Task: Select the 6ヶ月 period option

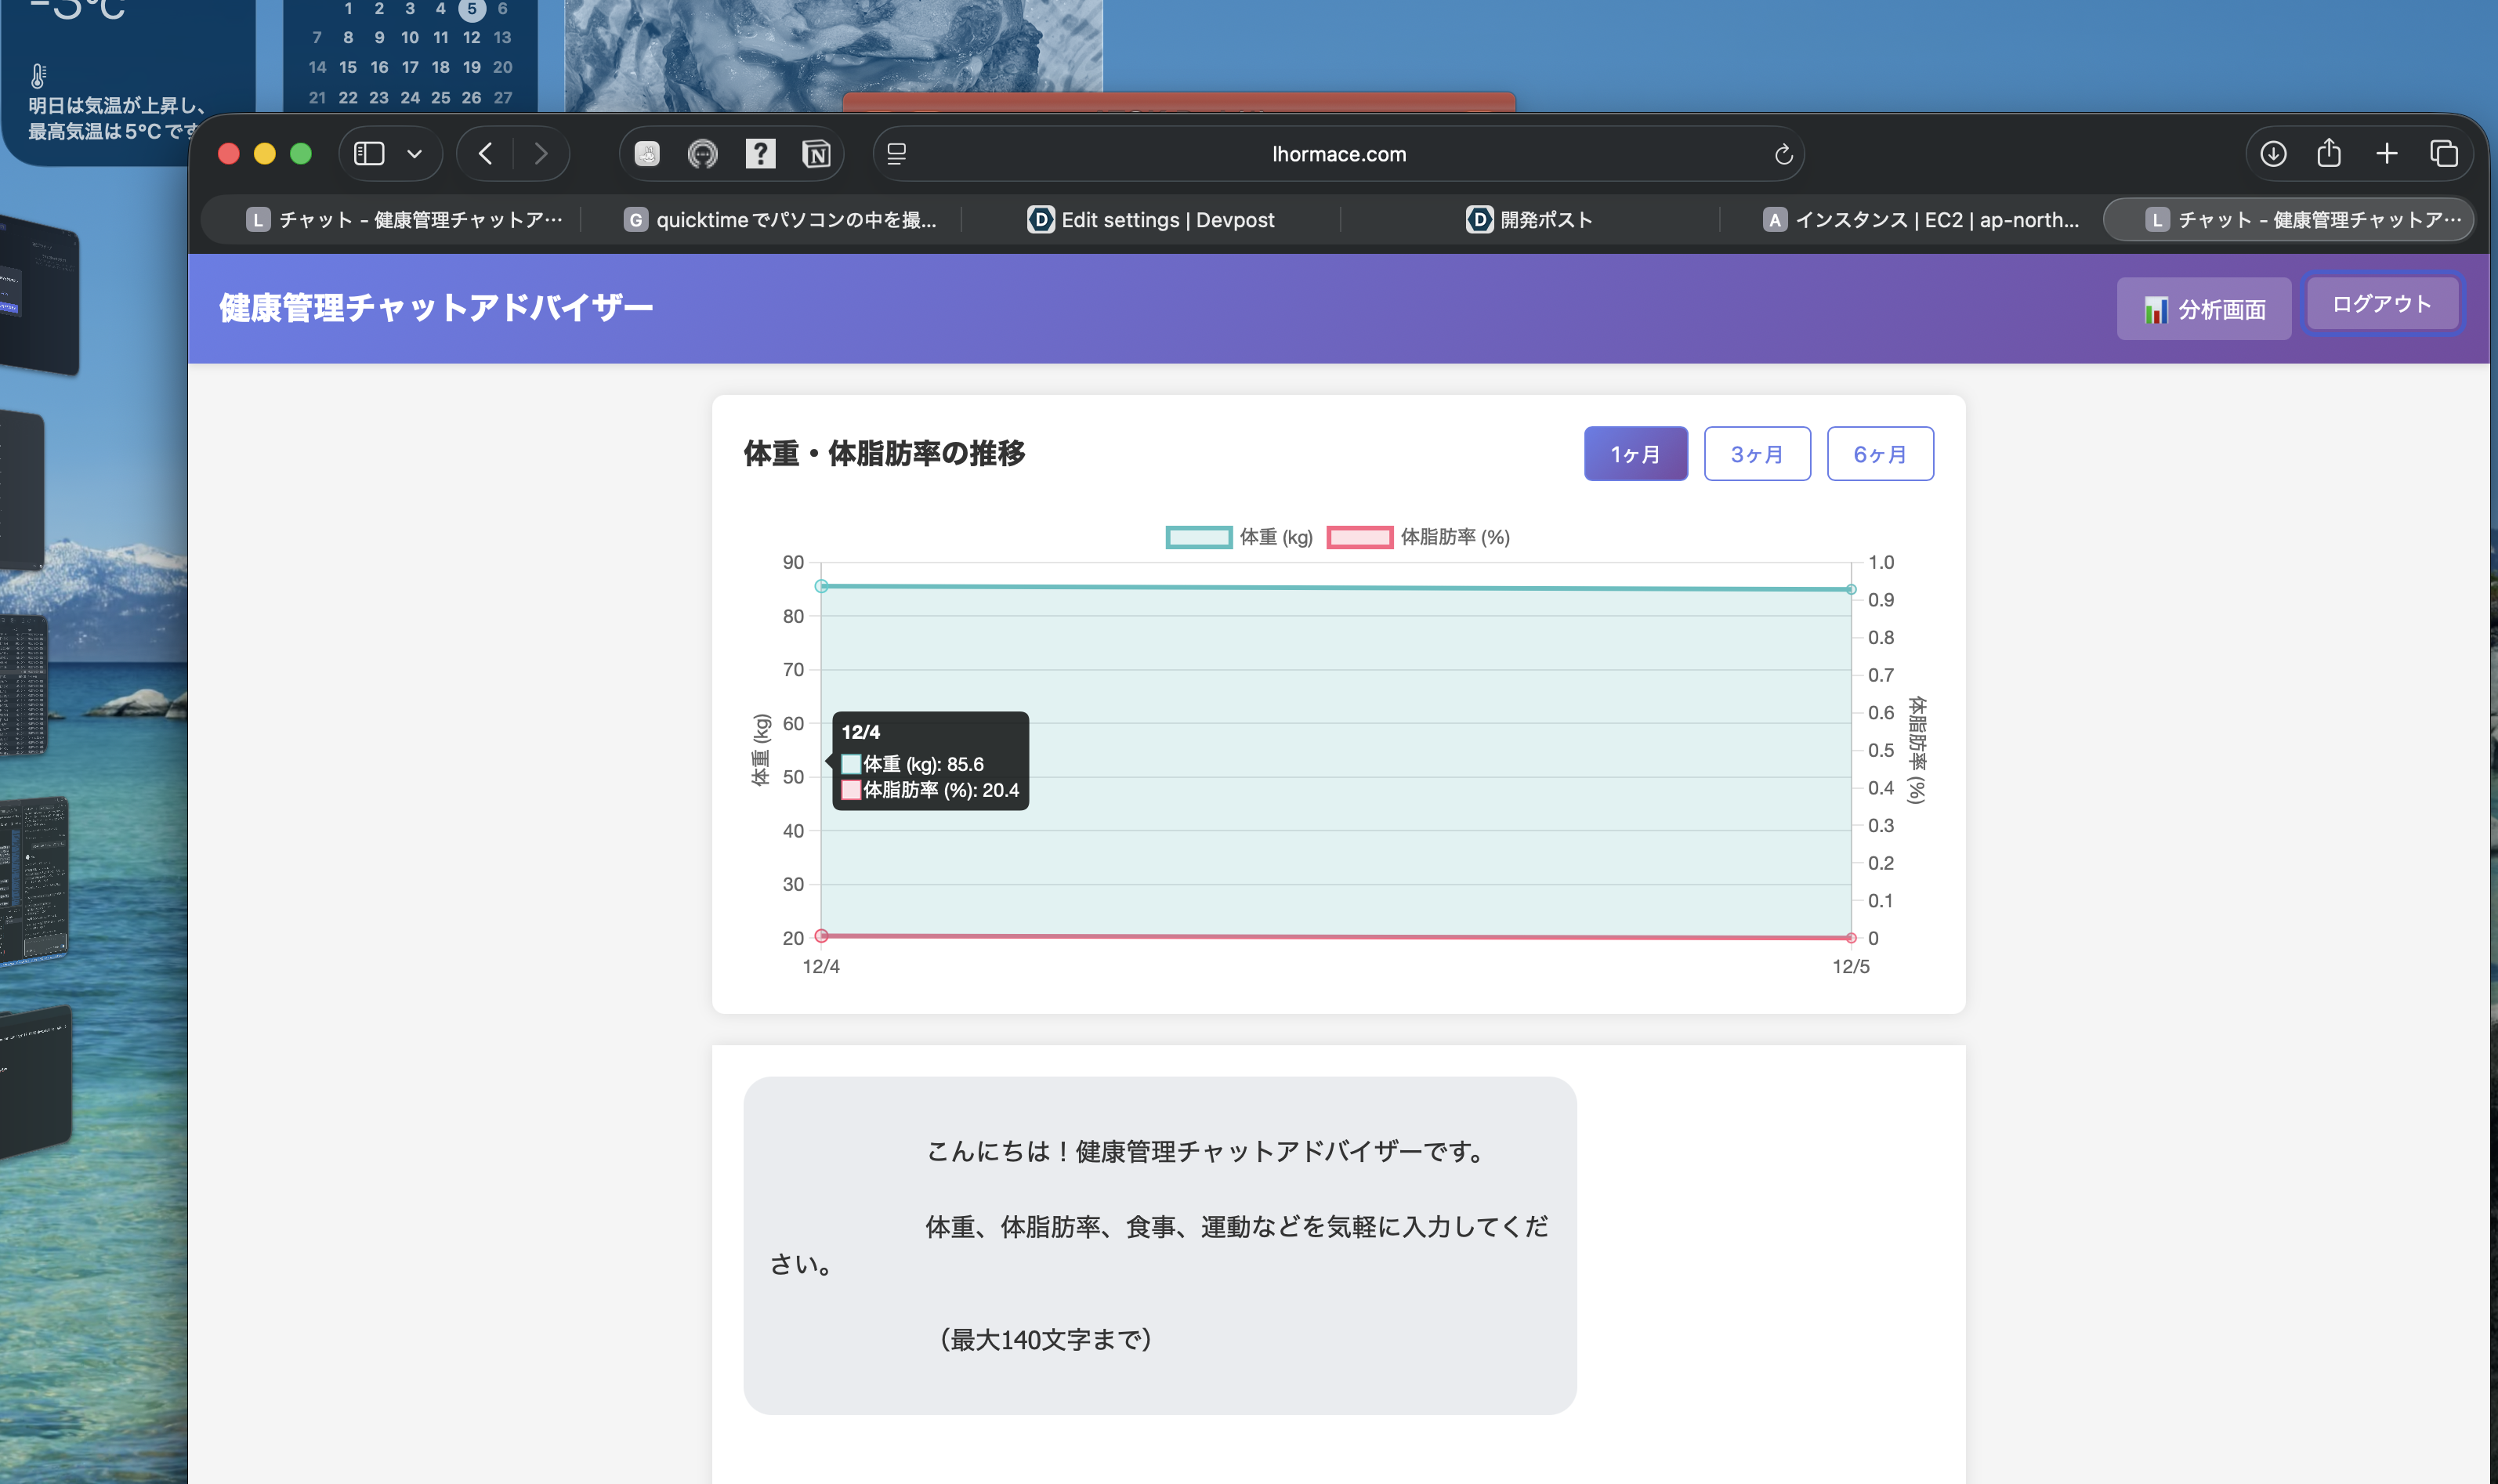Action: 1880,454
